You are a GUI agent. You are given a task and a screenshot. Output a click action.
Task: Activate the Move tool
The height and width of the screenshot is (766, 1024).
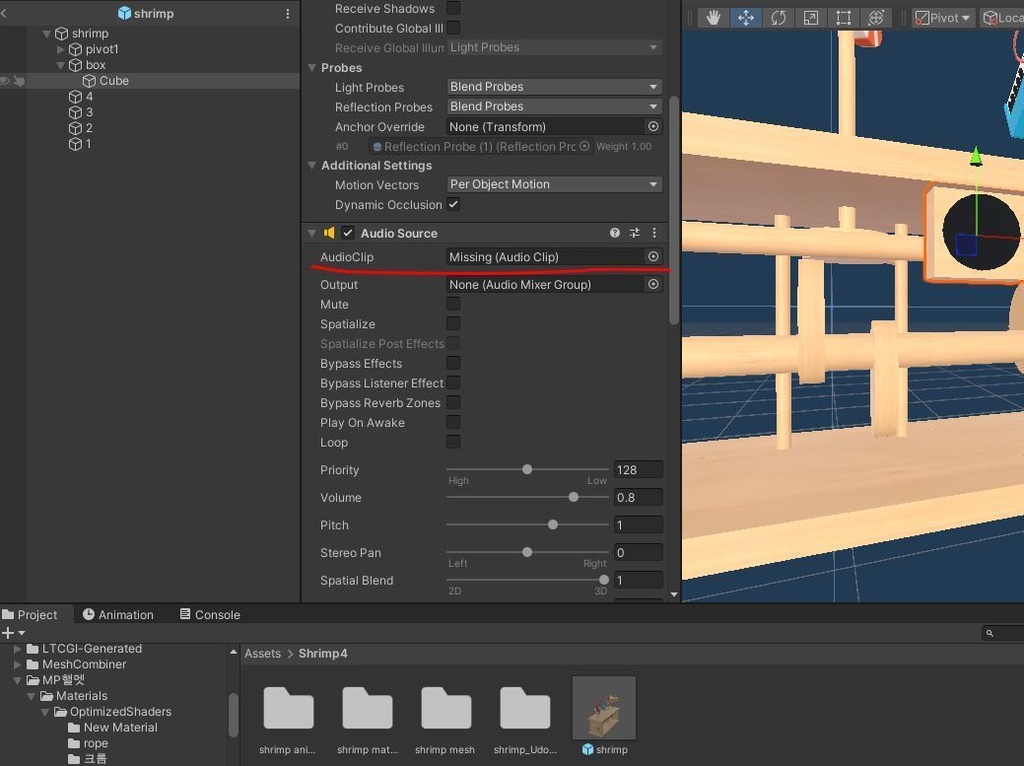[746, 18]
